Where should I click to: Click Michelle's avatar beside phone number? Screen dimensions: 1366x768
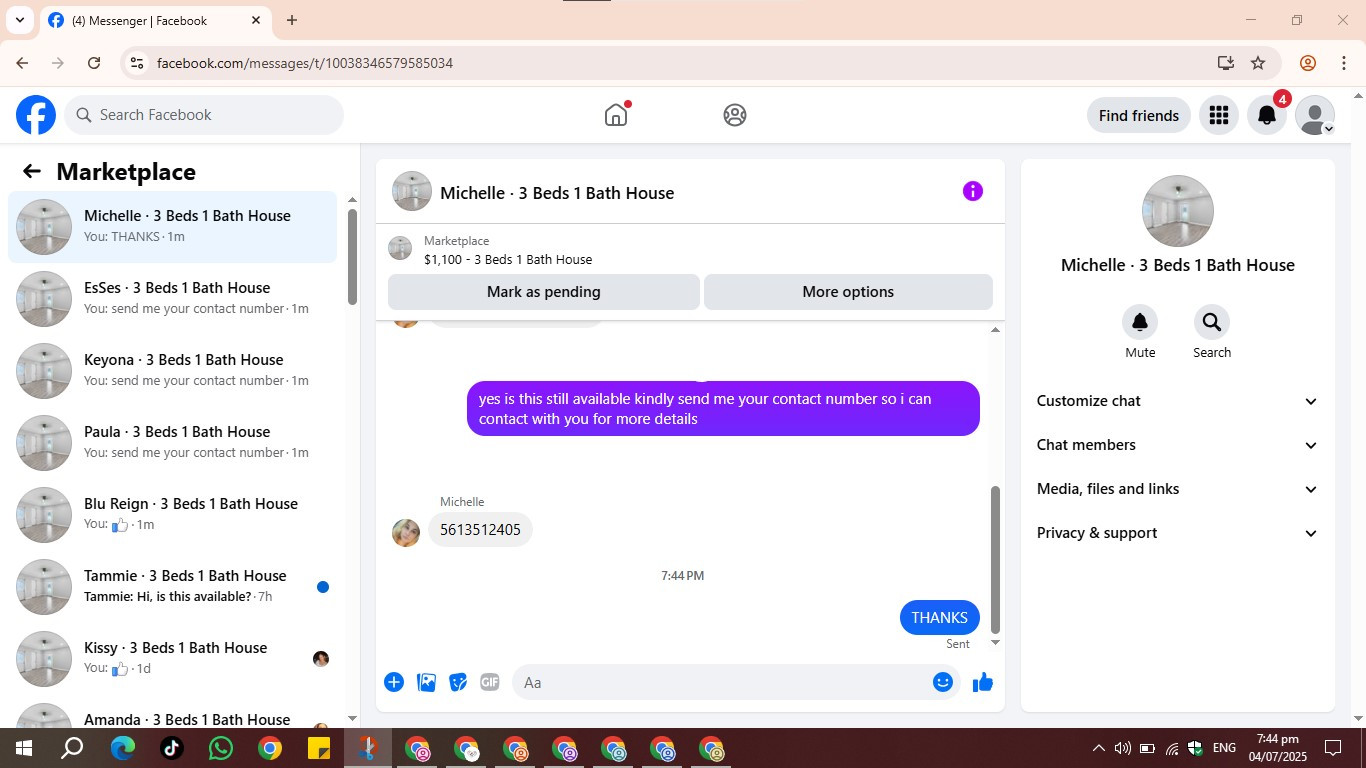tap(406, 532)
